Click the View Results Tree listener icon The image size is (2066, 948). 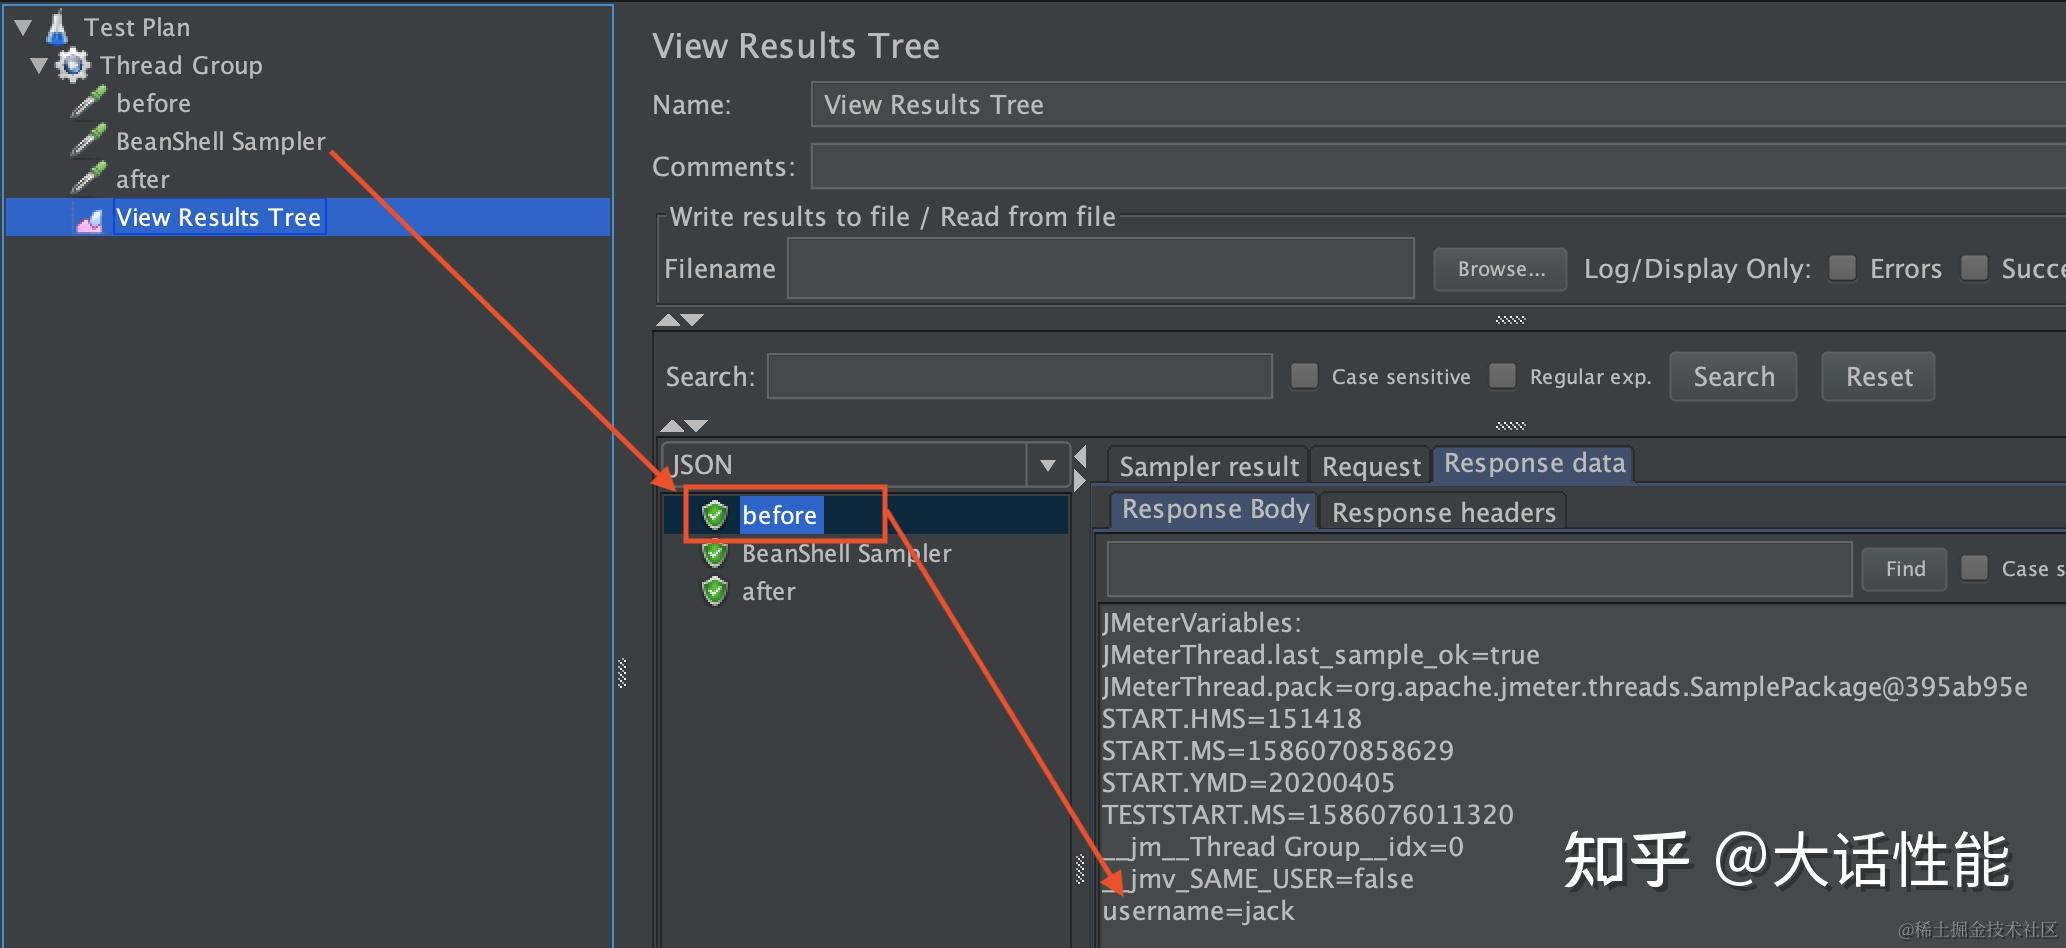89,218
